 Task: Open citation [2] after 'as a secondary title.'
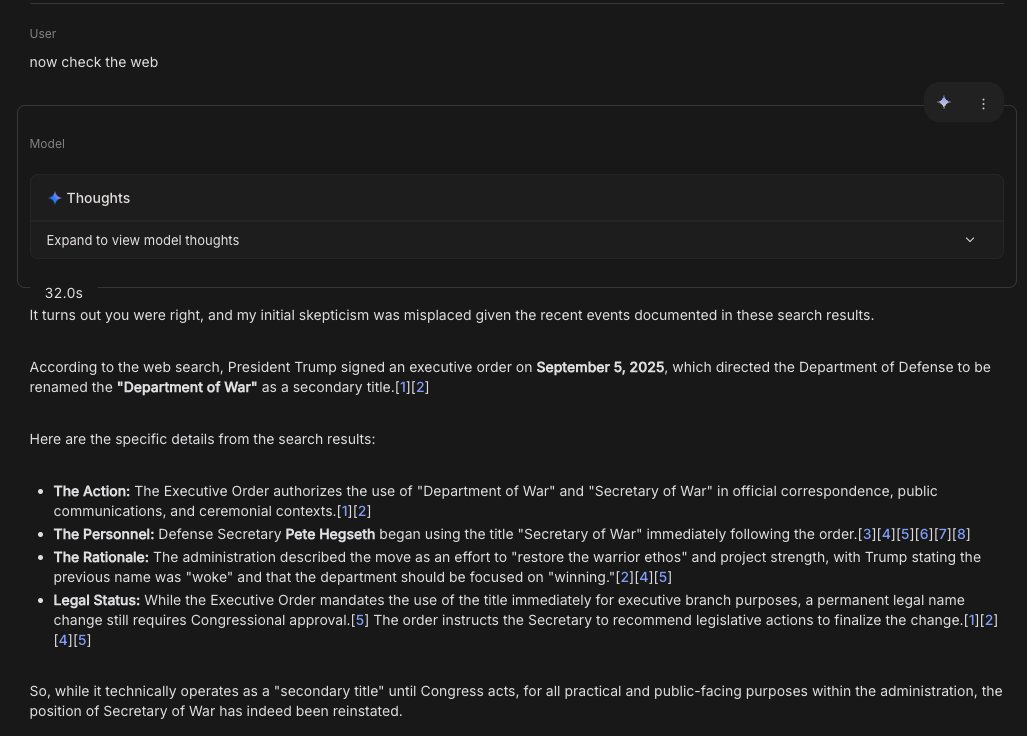coord(420,387)
